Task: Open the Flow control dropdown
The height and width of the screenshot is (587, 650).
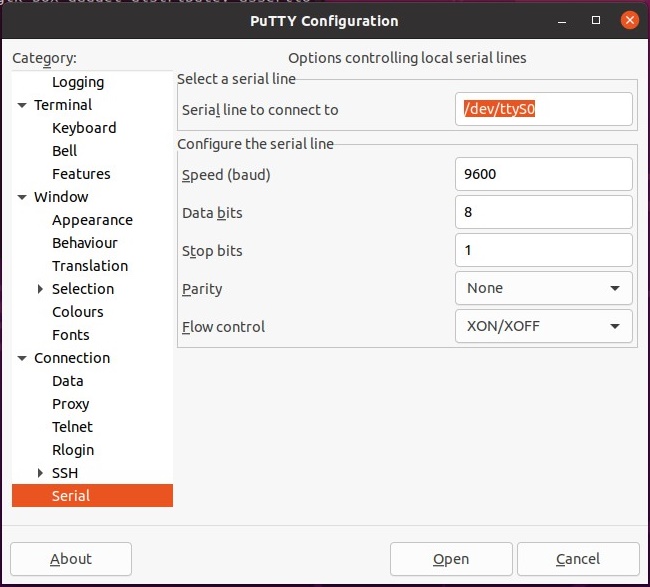Action: 543,326
